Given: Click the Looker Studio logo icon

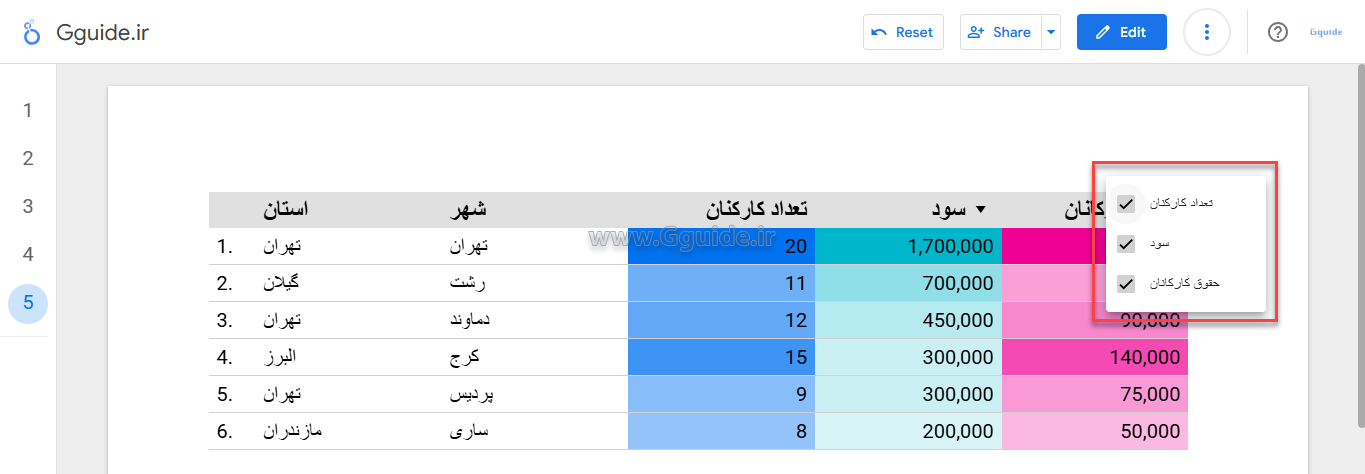Looking at the screenshot, I should [32, 32].
